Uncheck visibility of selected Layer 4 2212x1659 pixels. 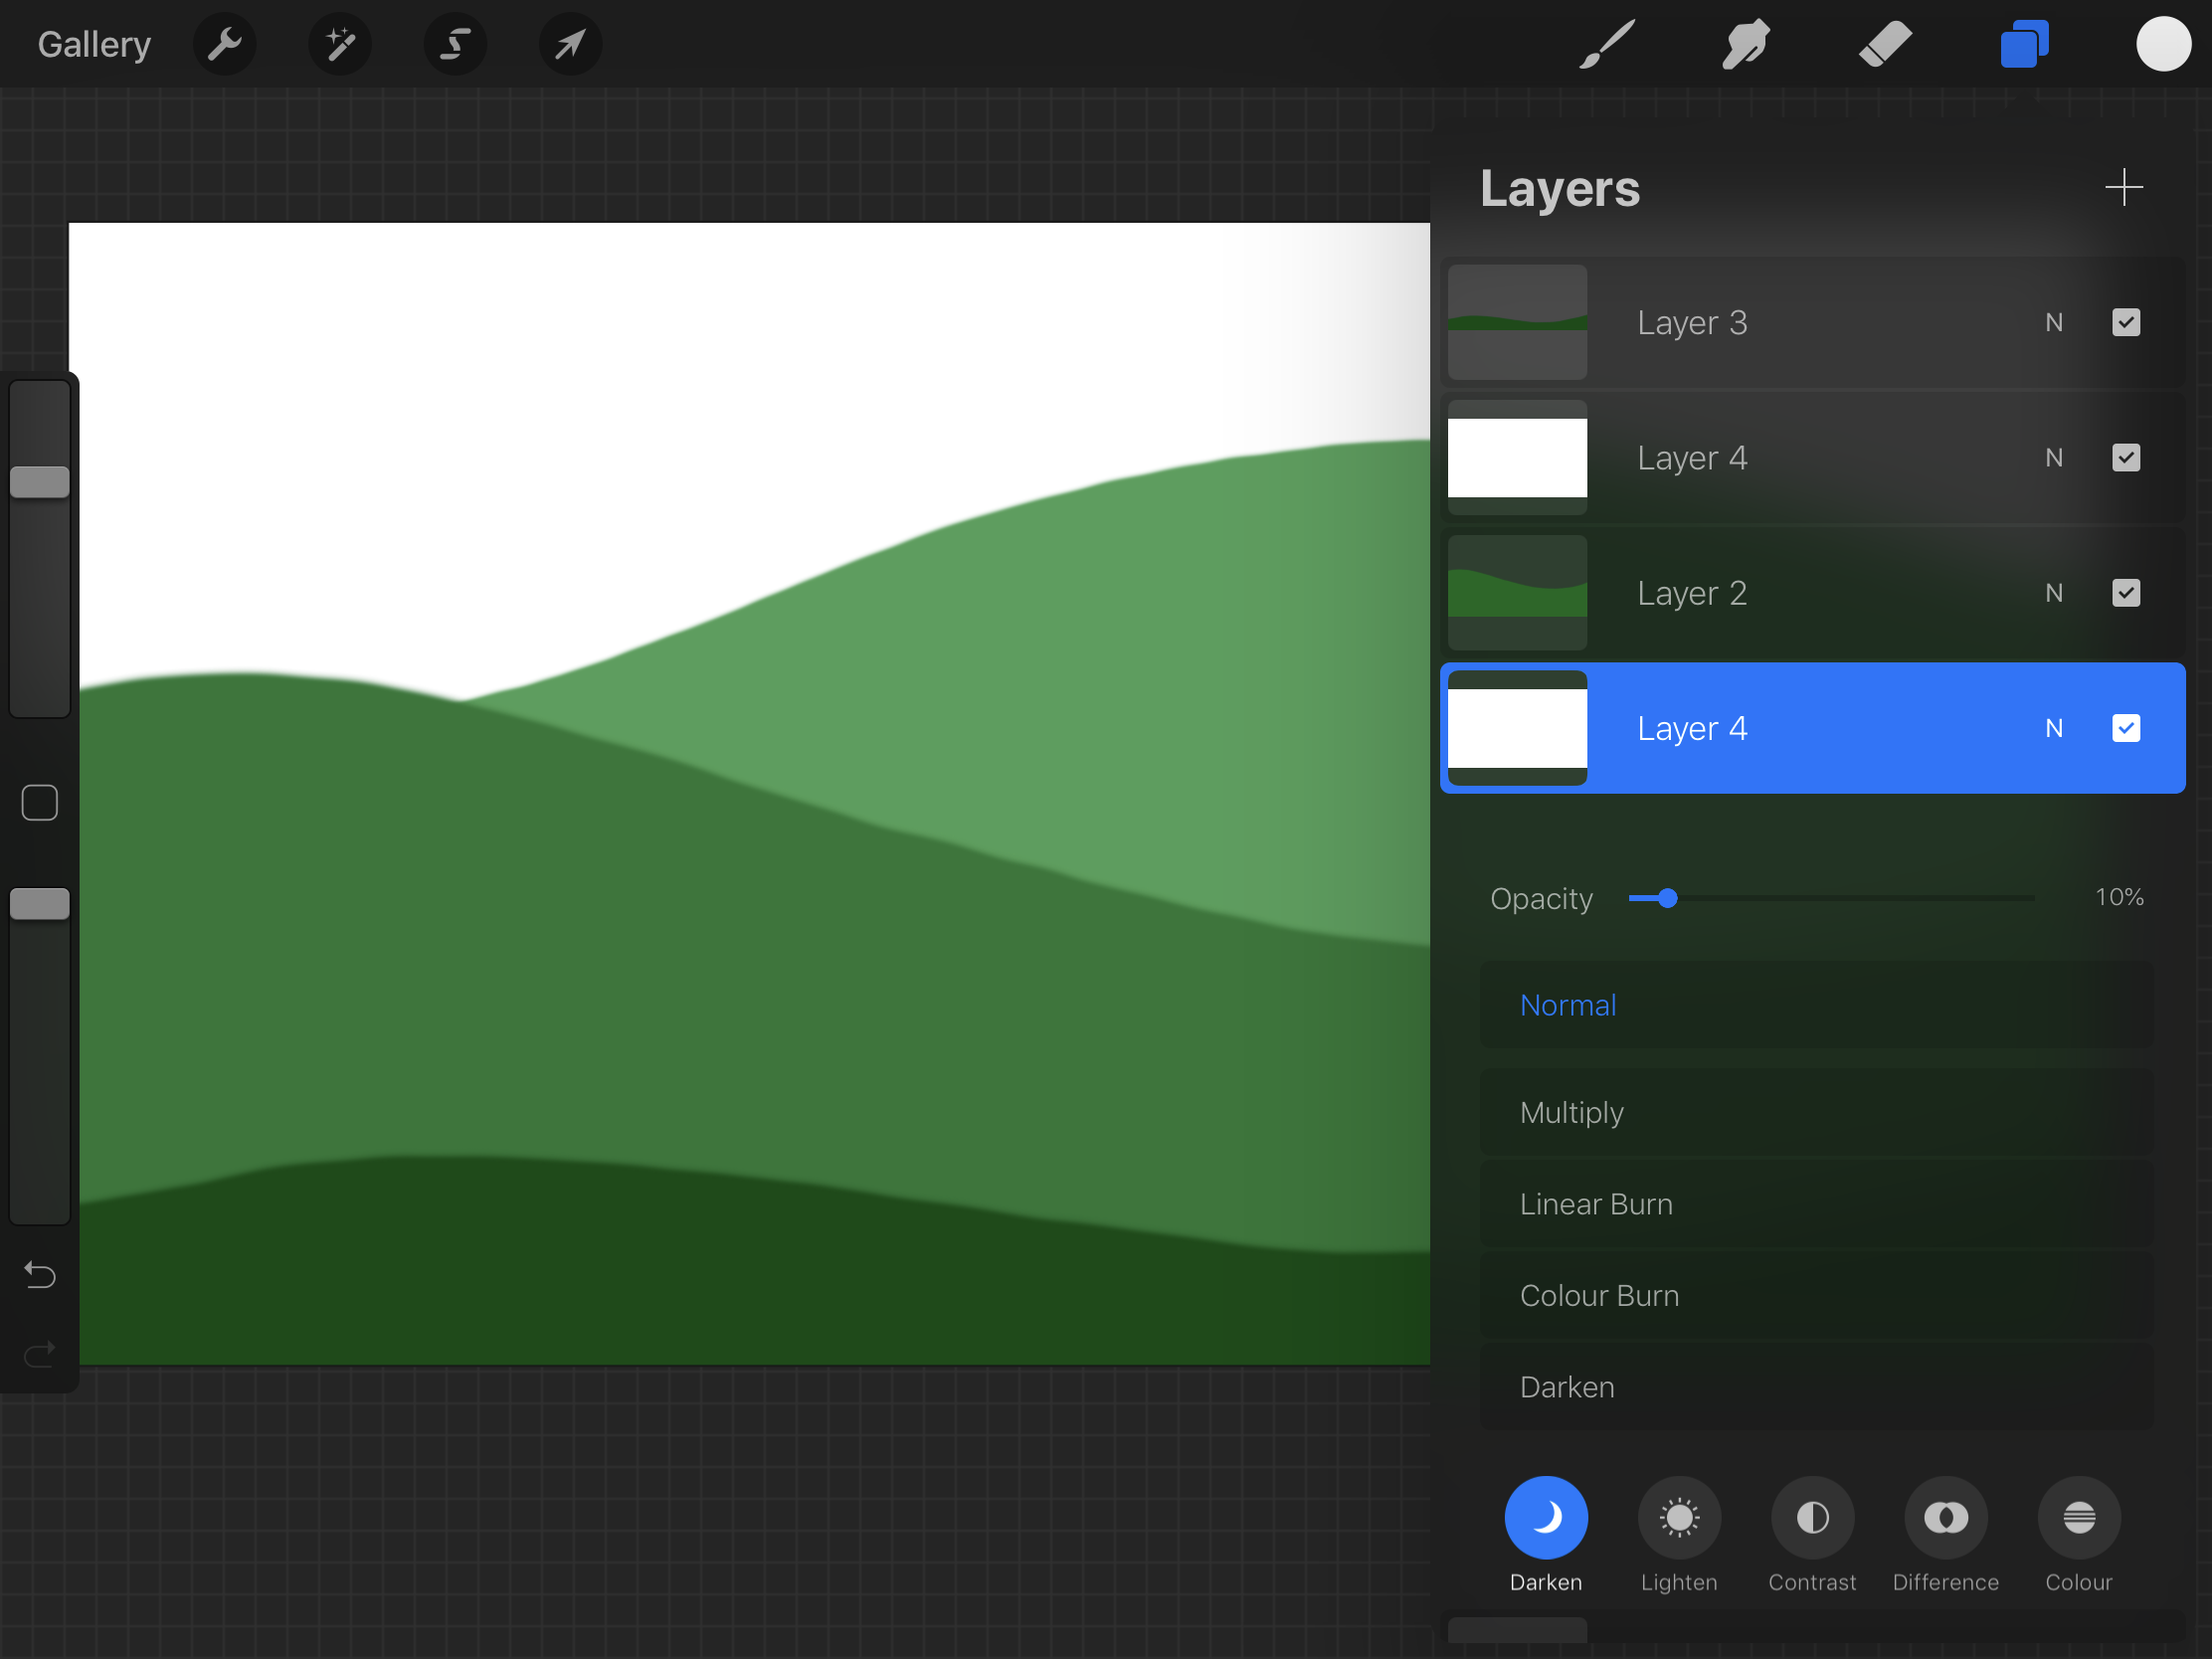[x=2125, y=728]
